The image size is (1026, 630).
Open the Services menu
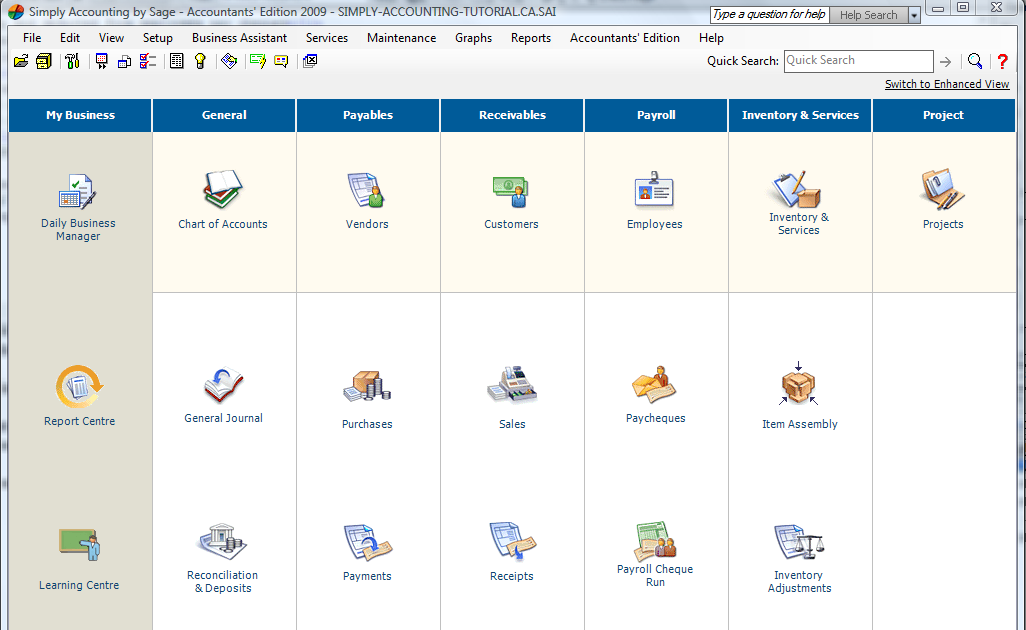click(x=327, y=38)
